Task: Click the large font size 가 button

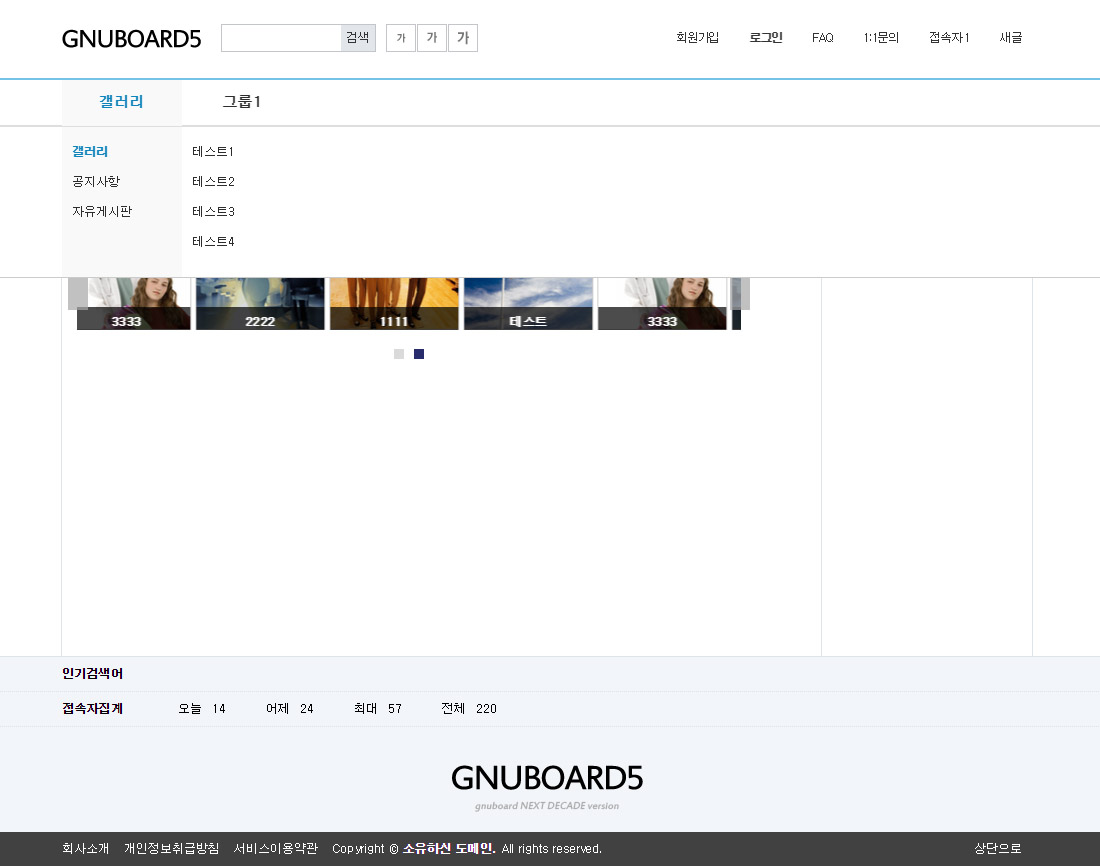Action: click(x=463, y=38)
